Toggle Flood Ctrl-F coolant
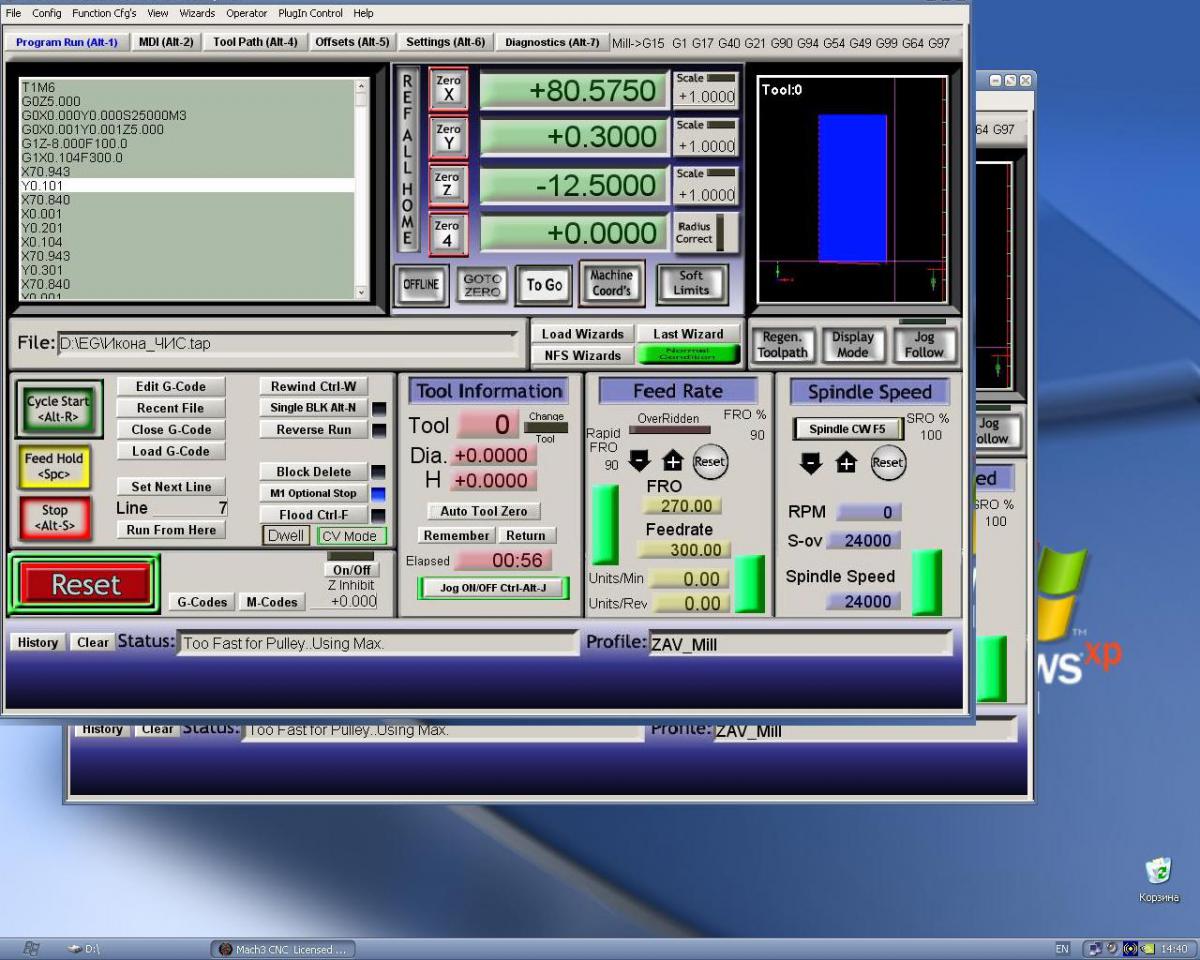Image resolution: width=1200 pixels, height=960 pixels. (313, 515)
